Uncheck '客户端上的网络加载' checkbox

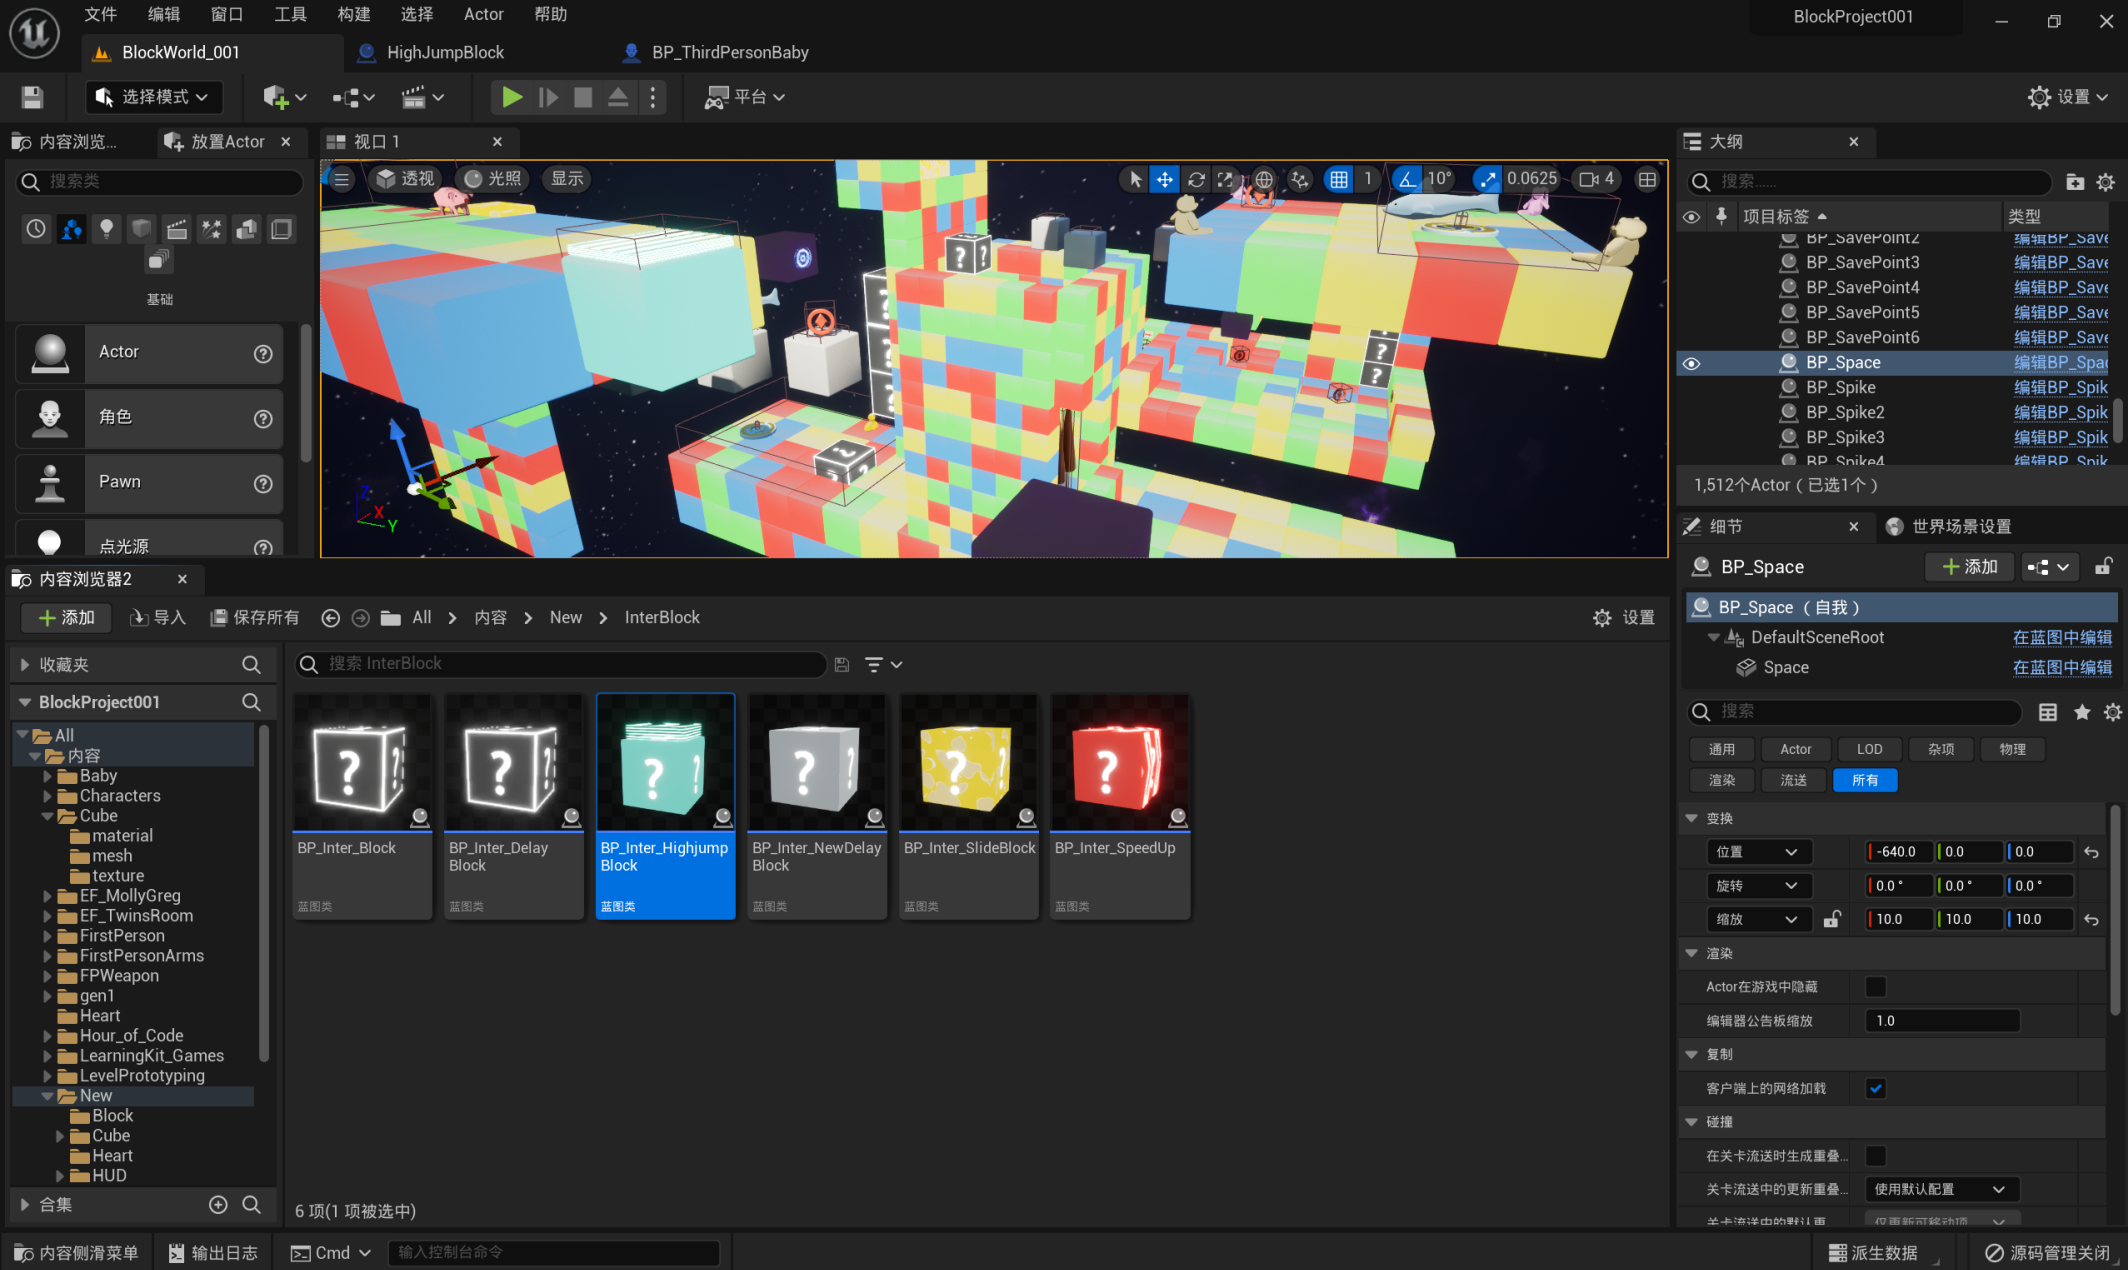pyautogui.click(x=1875, y=1088)
